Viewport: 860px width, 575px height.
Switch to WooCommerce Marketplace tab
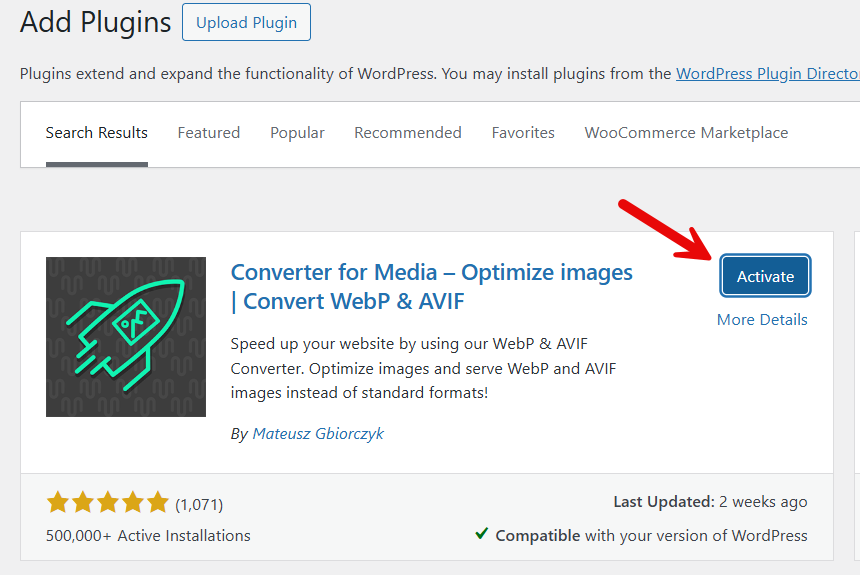[686, 133]
